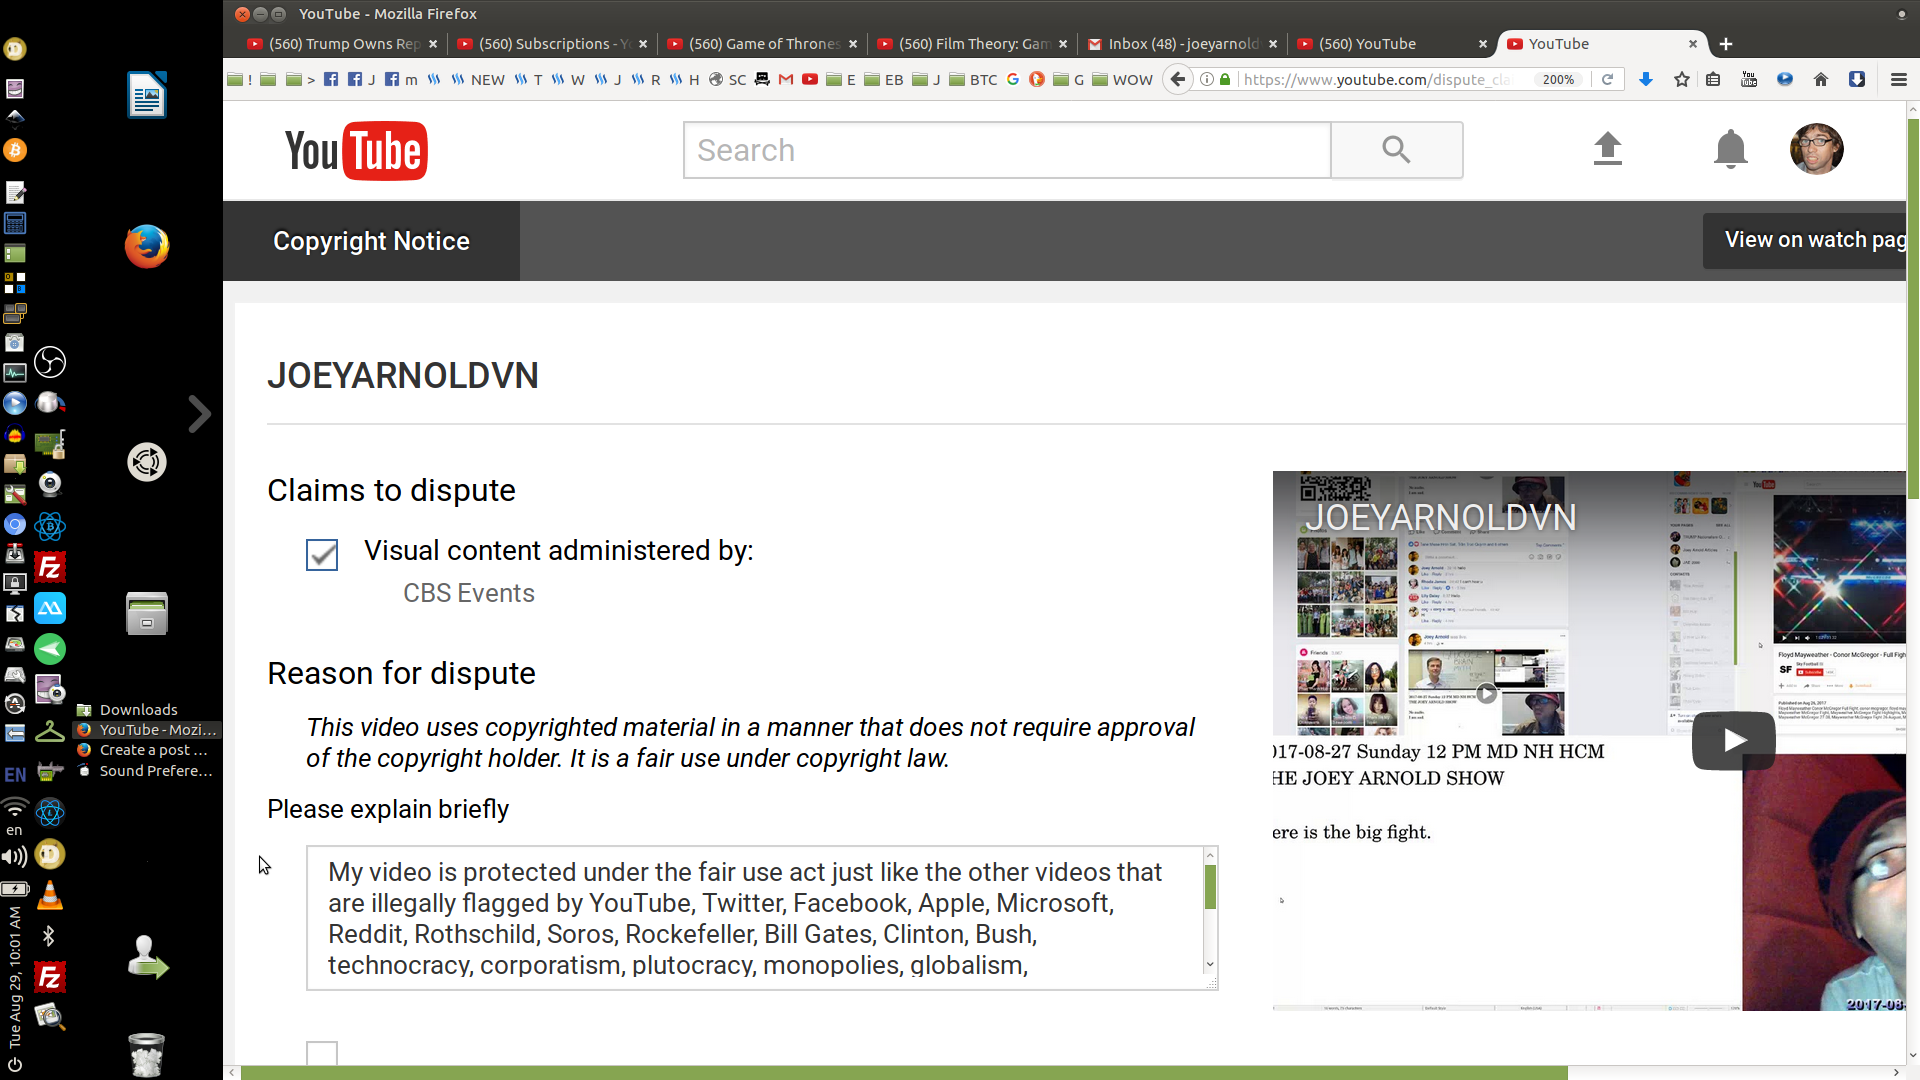Click the Gmail bookmark icon
This screenshot has height=1080, width=1920.
[x=786, y=79]
